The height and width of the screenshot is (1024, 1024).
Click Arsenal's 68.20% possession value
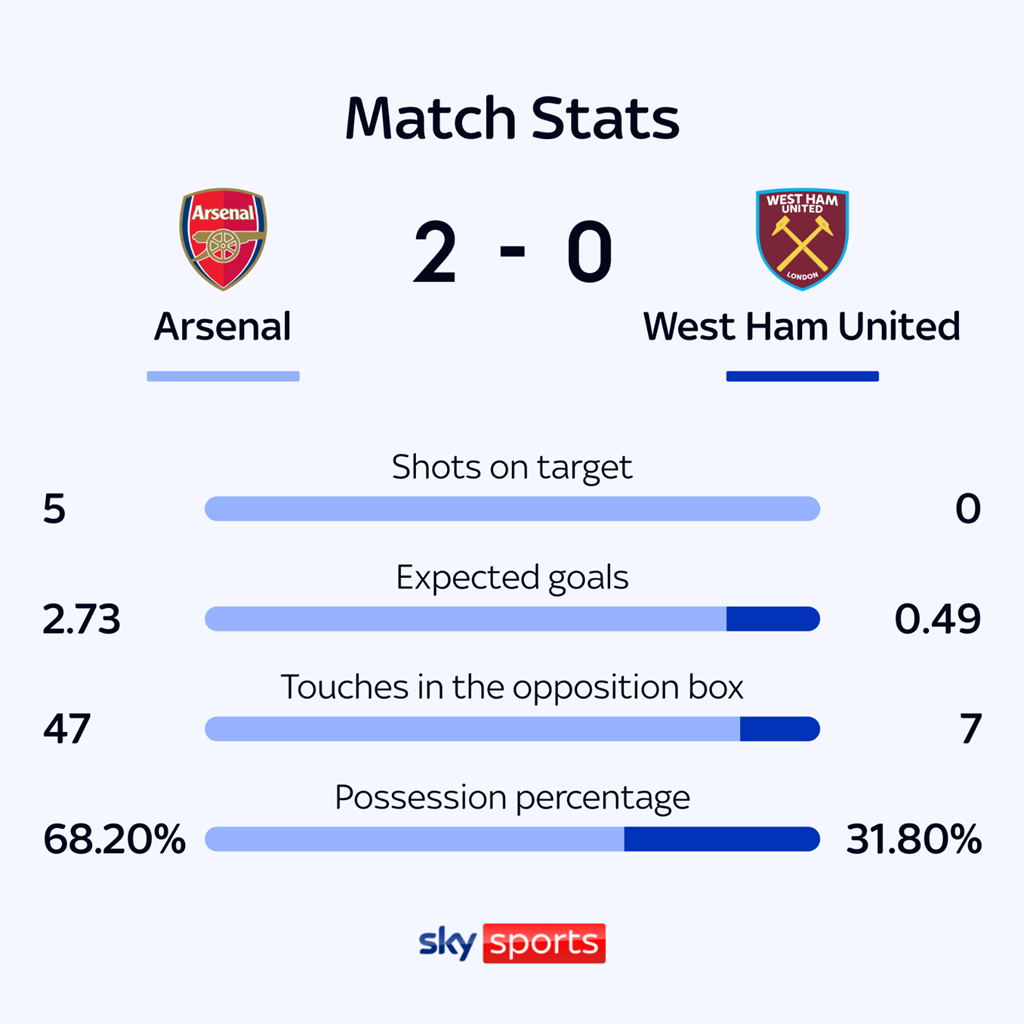pyautogui.click(x=114, y=839)
